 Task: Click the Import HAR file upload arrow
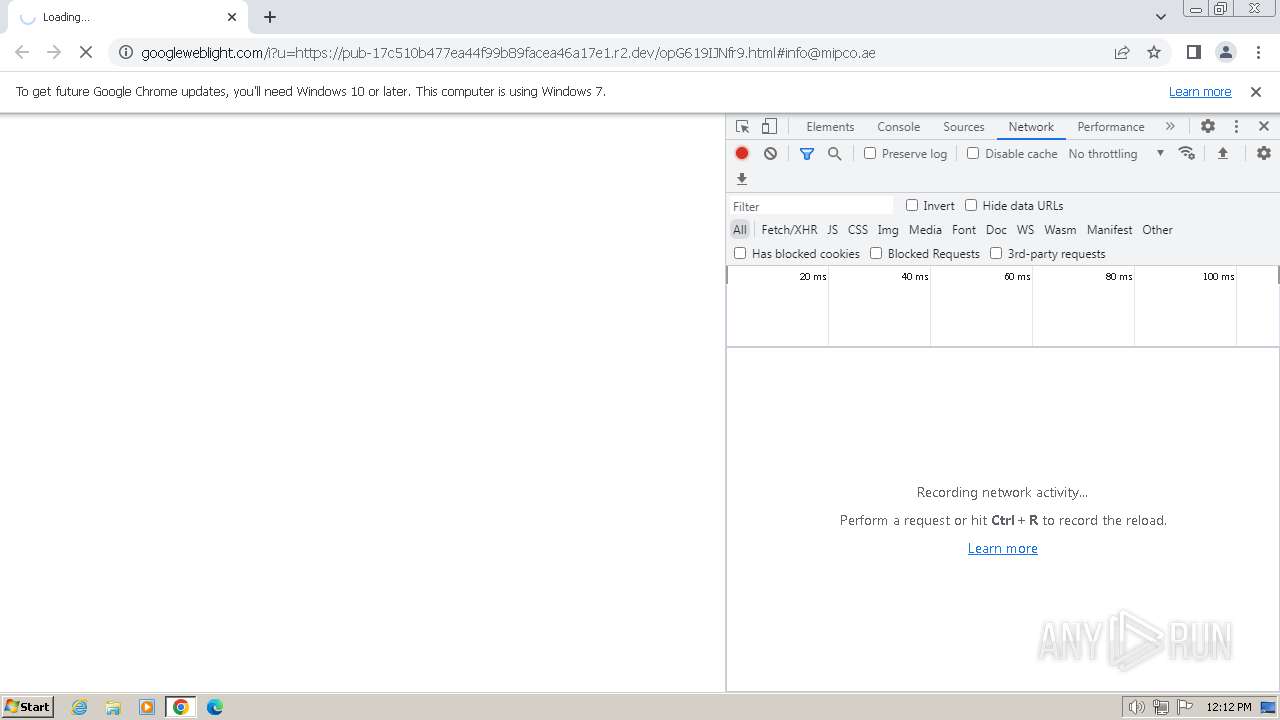pos(1222,153)
